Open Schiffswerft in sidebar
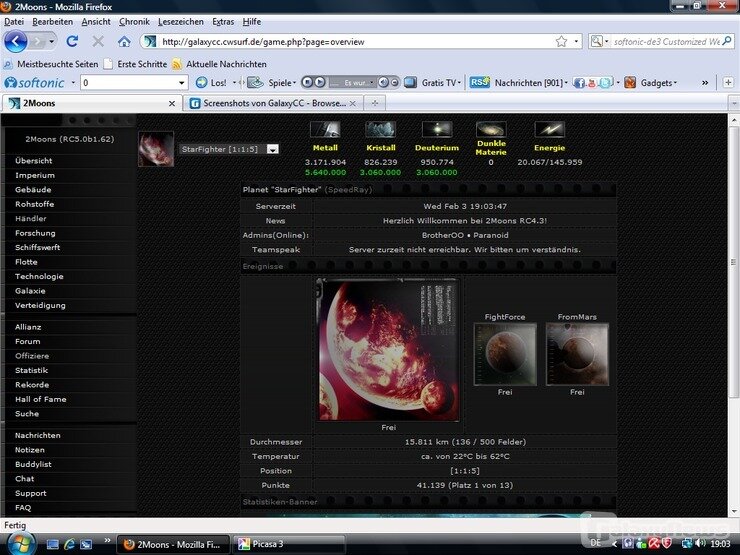This screenshot has width=740, height=555. tap(38, 247)
